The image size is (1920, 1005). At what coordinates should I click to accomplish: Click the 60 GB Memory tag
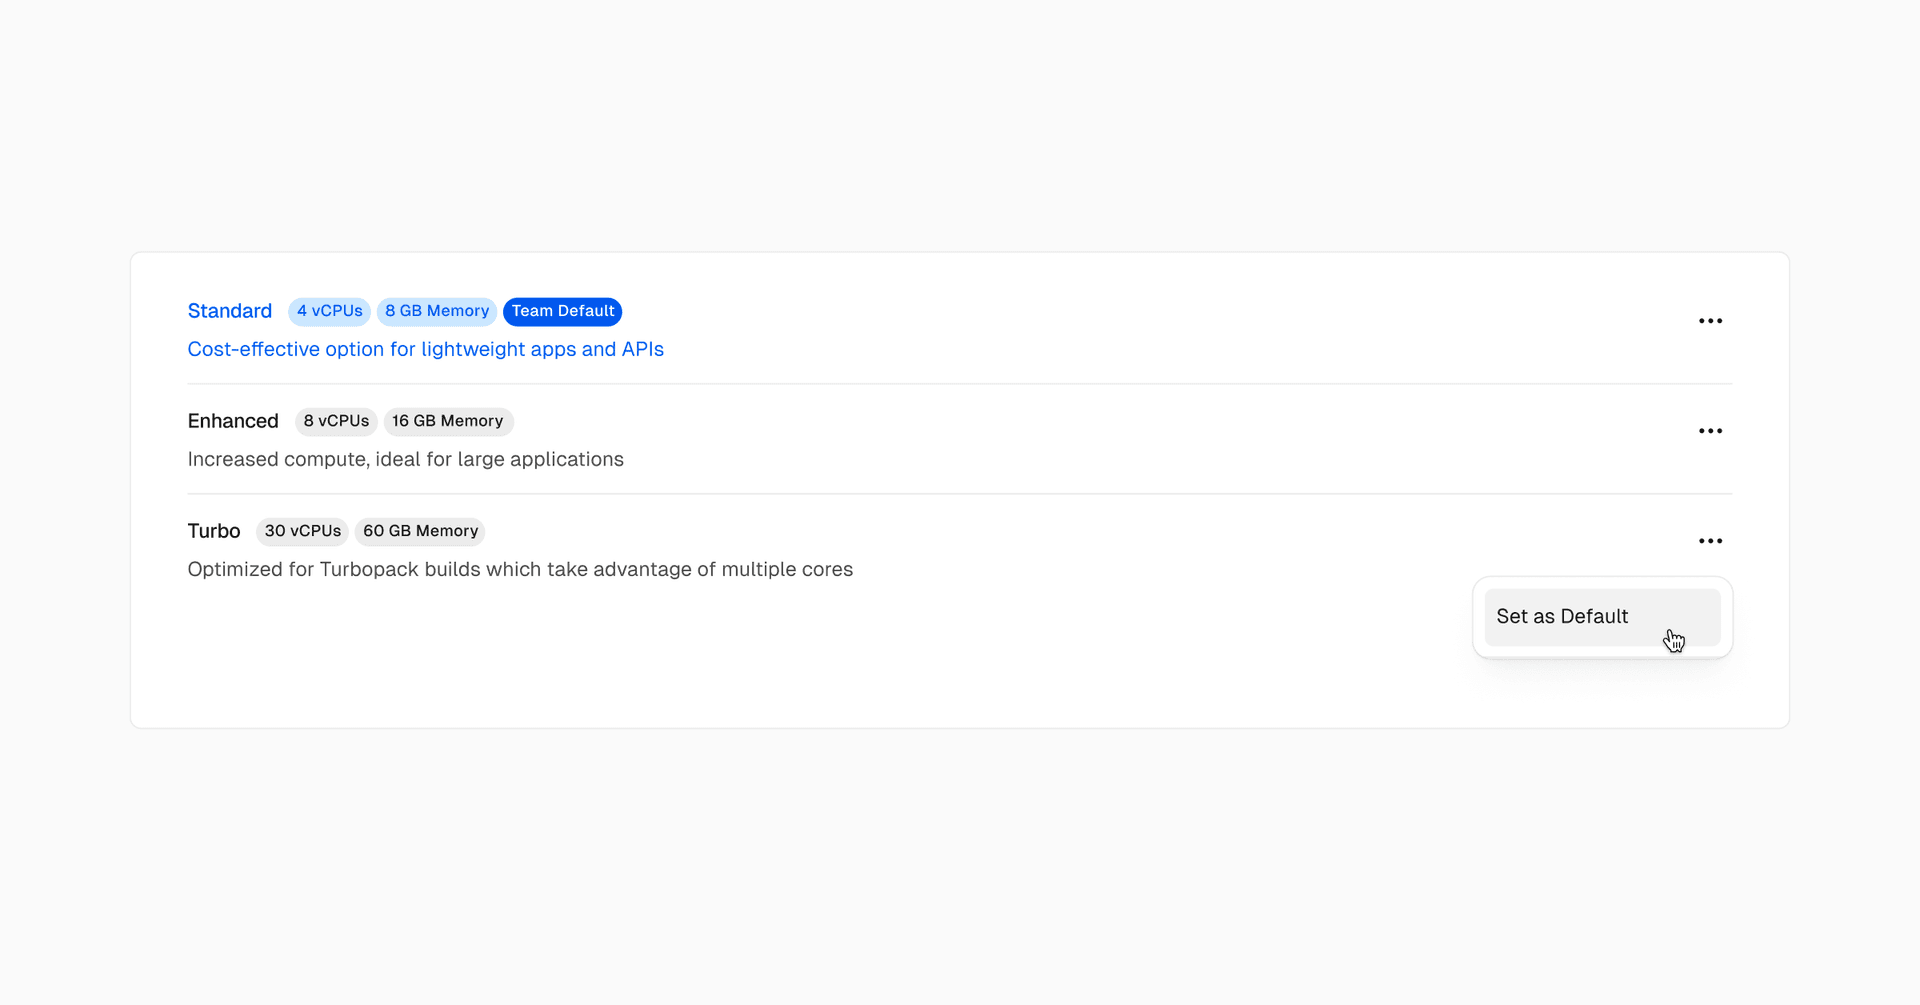420,531
